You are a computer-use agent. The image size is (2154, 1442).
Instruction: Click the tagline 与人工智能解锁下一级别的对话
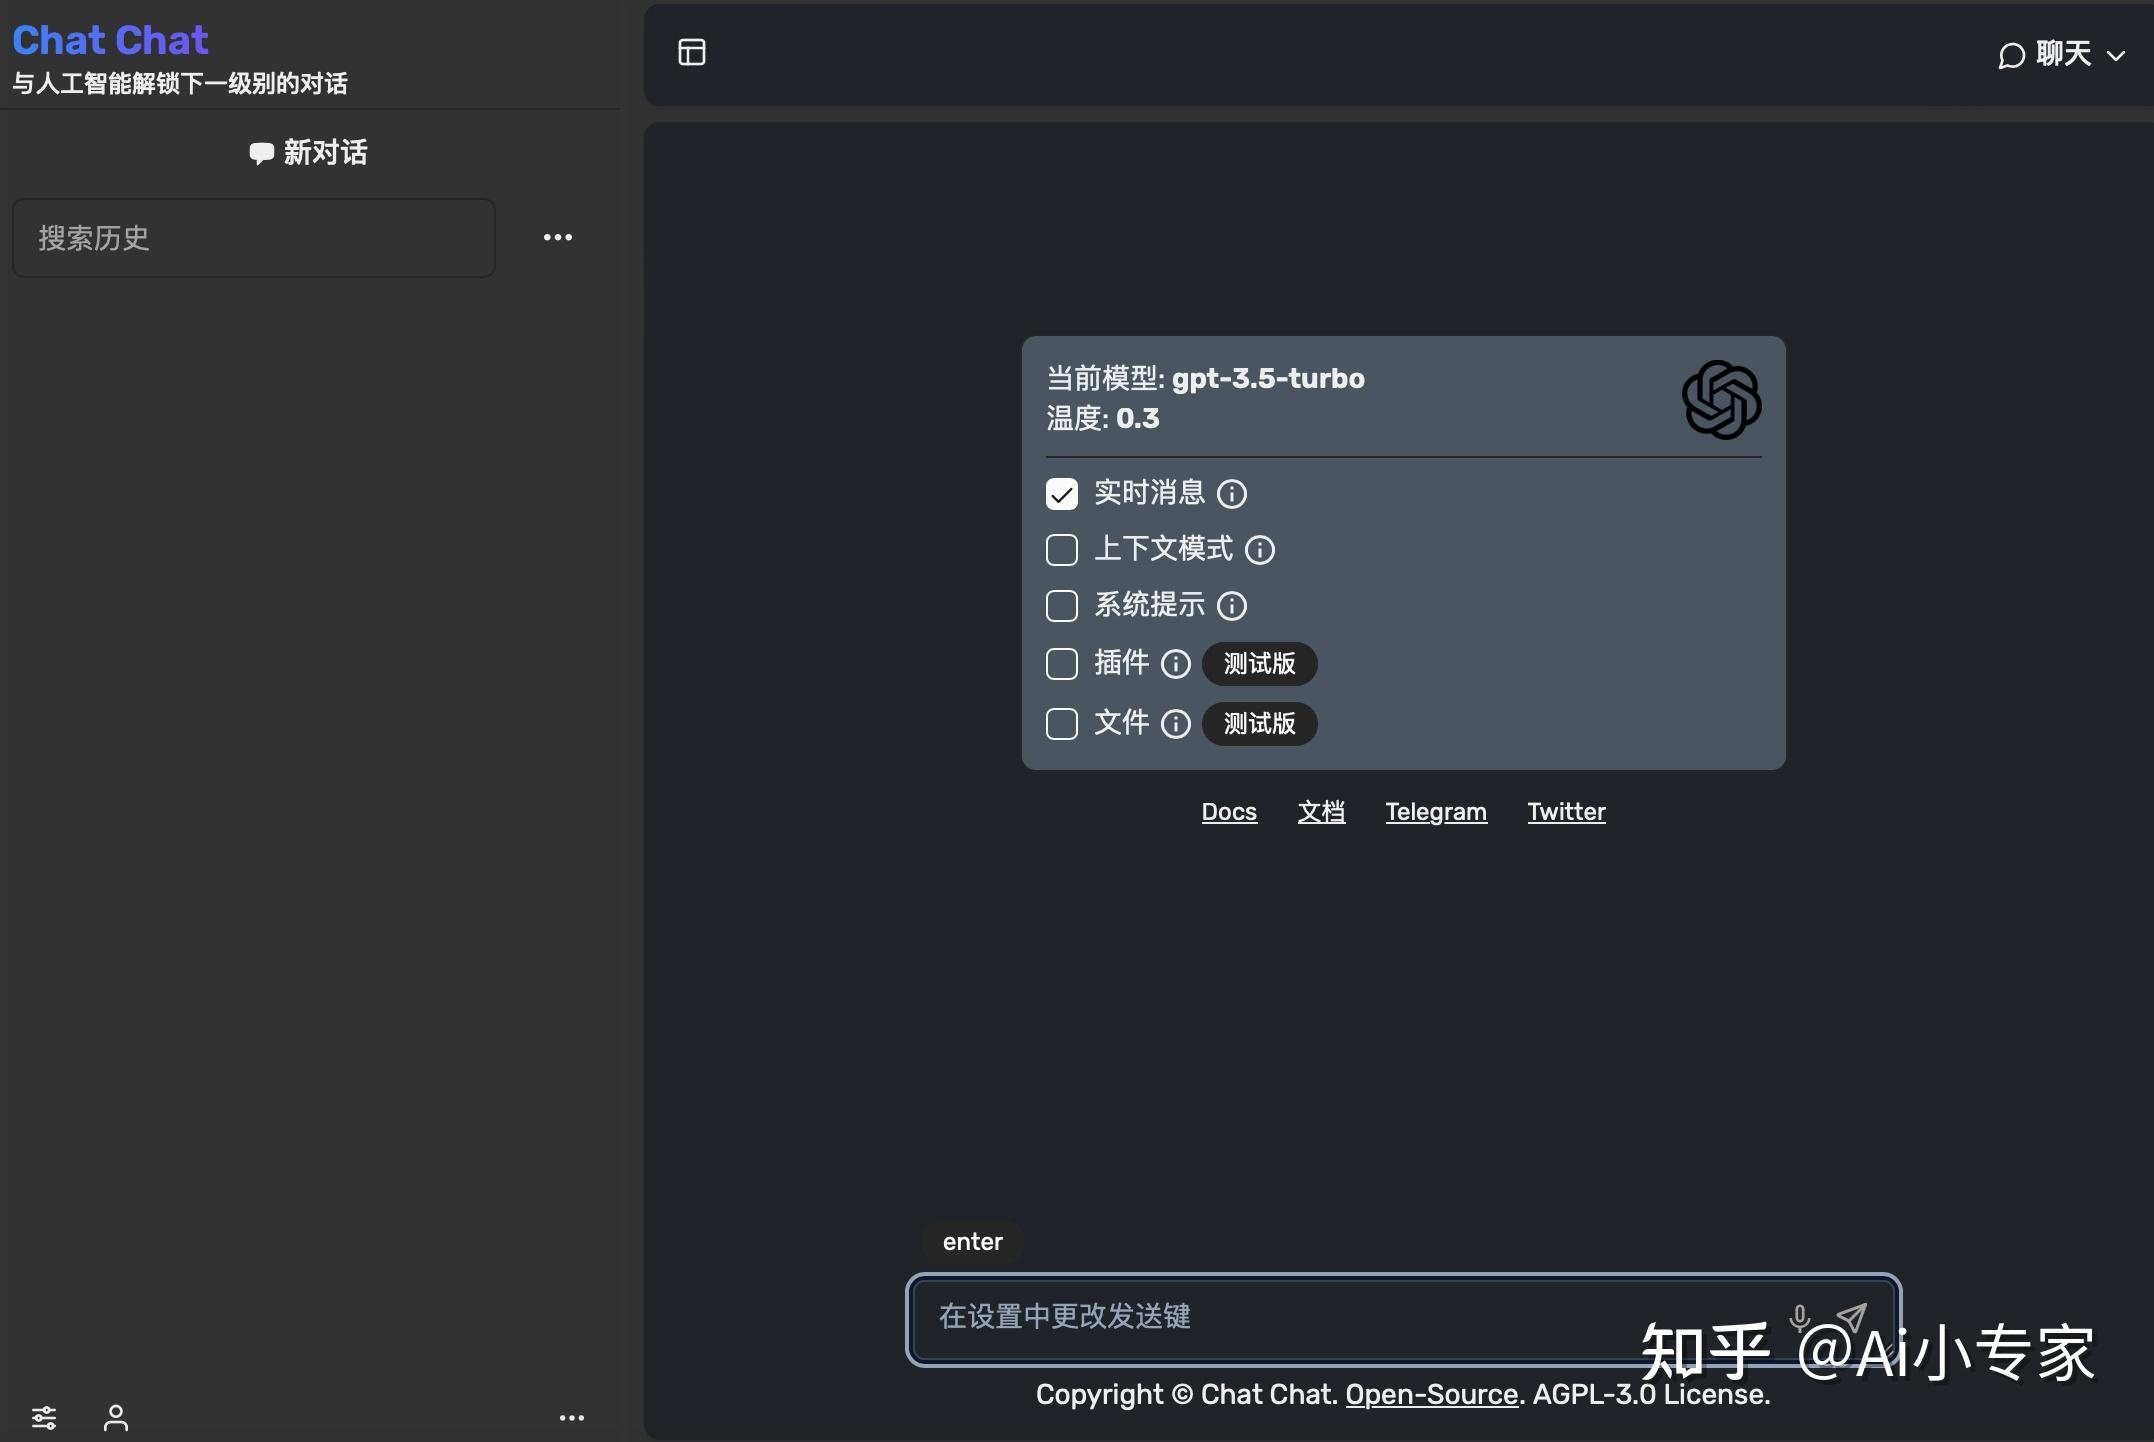click(180, 83)
